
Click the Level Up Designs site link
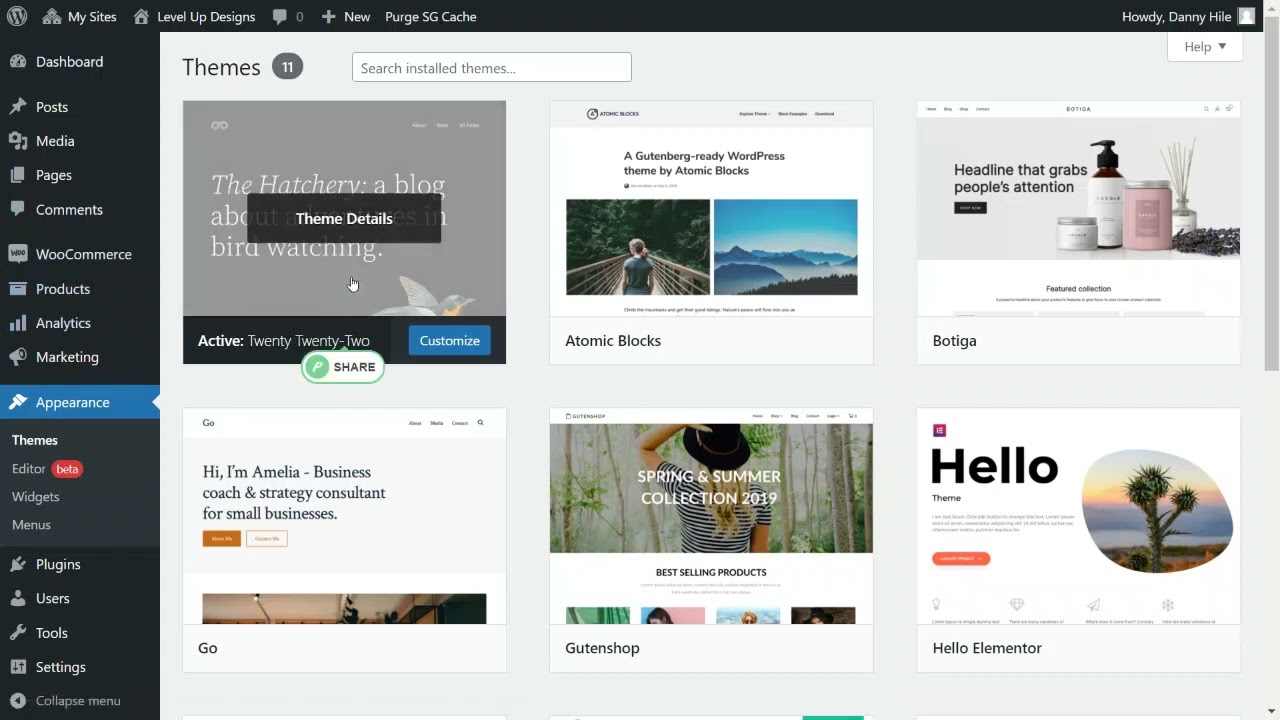206,16
